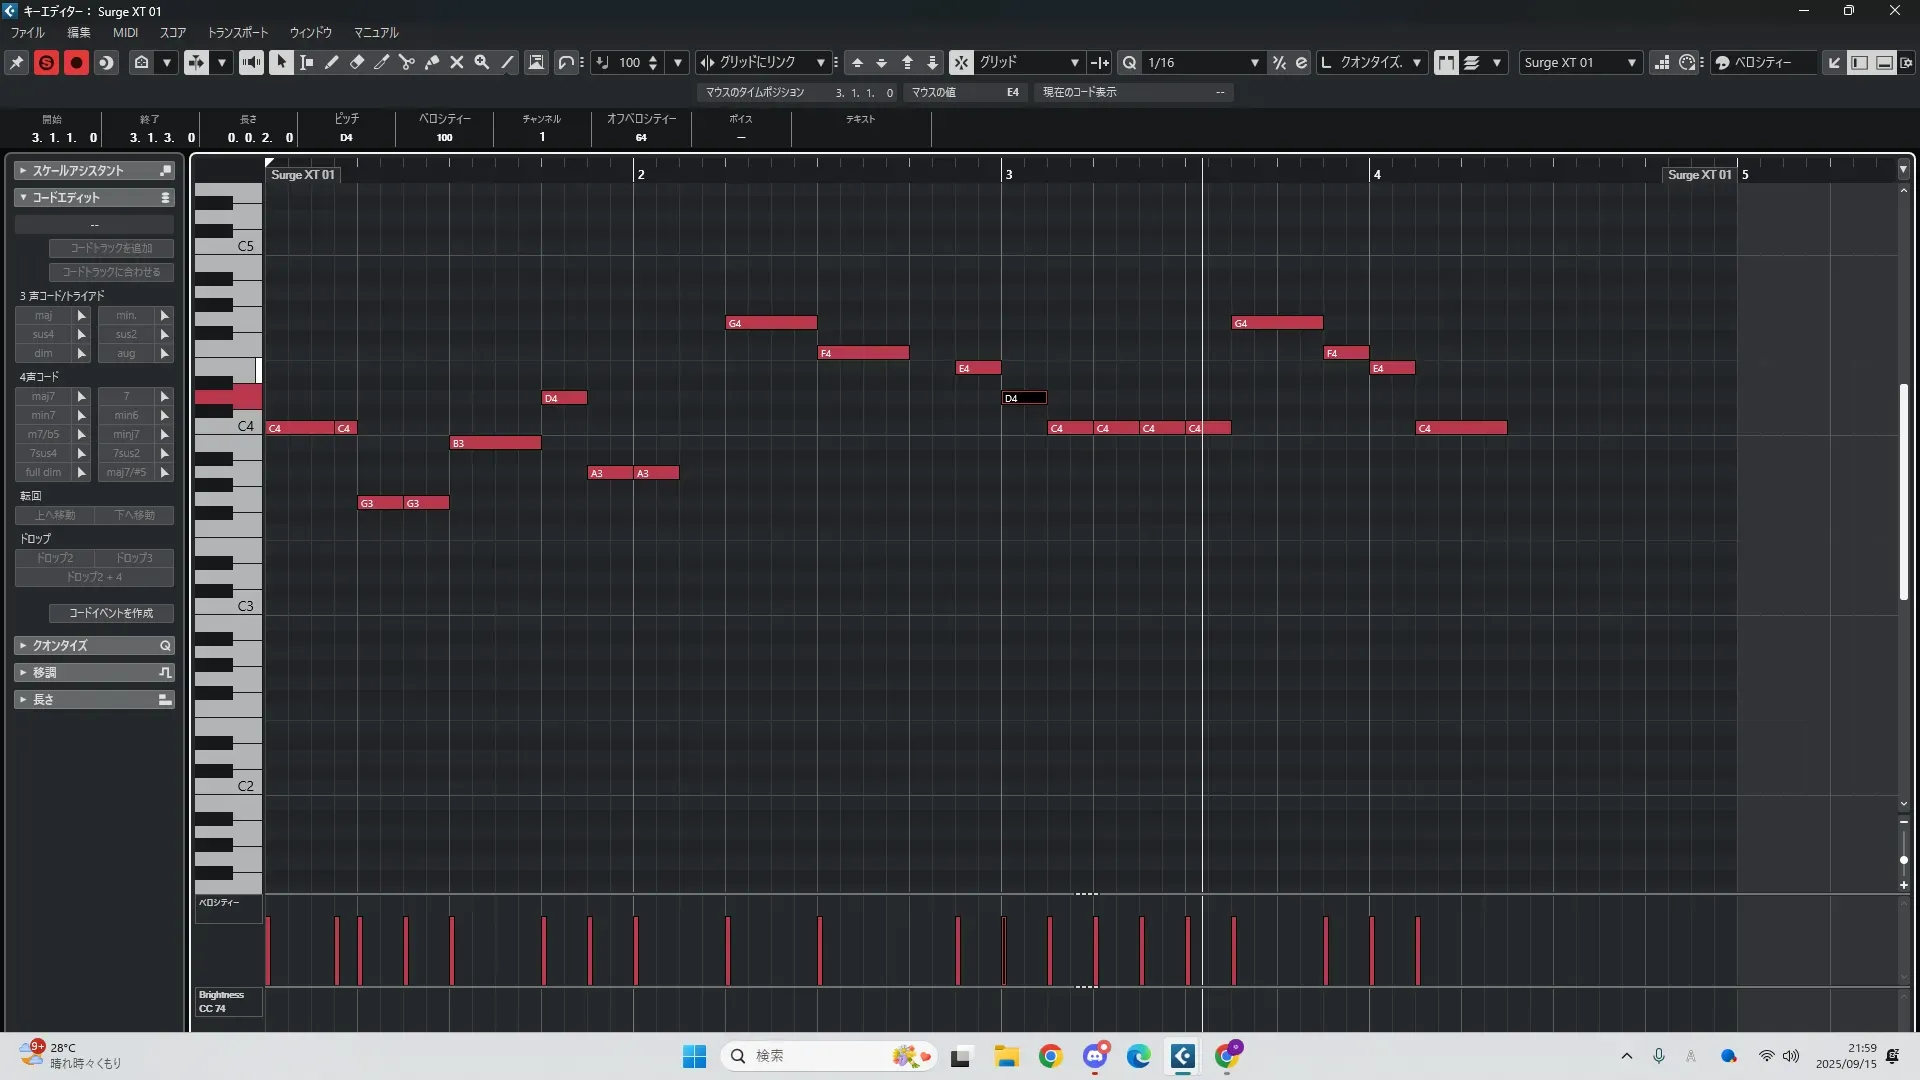1920x1080 pixels.
Task: Toggle Record in Editor button
Action: [76, 62]
